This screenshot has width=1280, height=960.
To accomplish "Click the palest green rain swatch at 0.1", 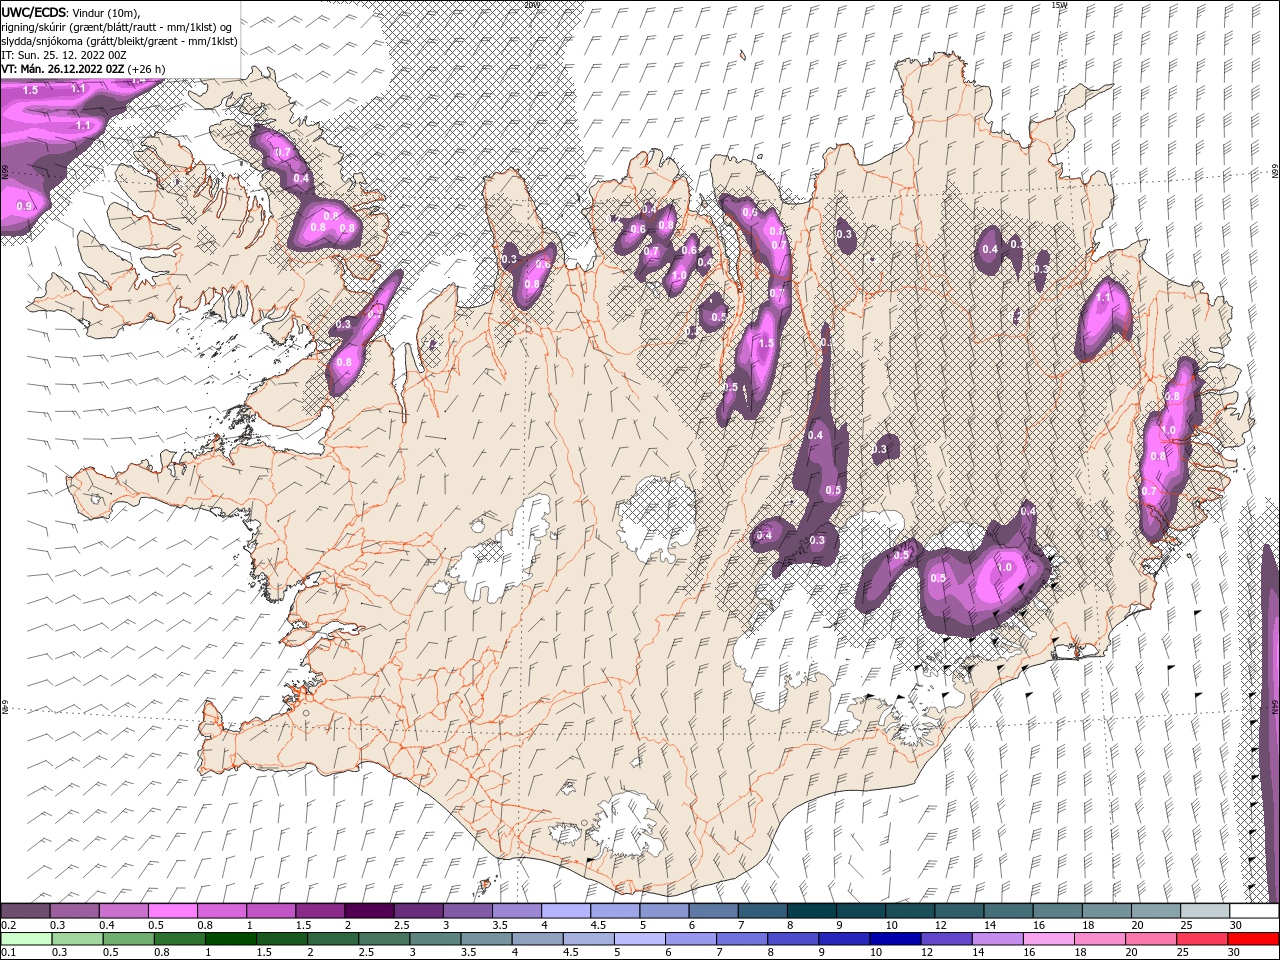I will [x=28, y=939].
